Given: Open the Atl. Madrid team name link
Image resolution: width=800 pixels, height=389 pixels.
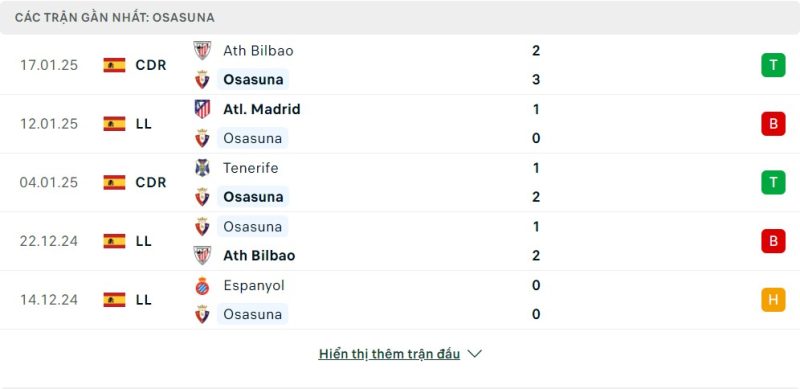Looking at the screenshot, I should coord(262,109).
